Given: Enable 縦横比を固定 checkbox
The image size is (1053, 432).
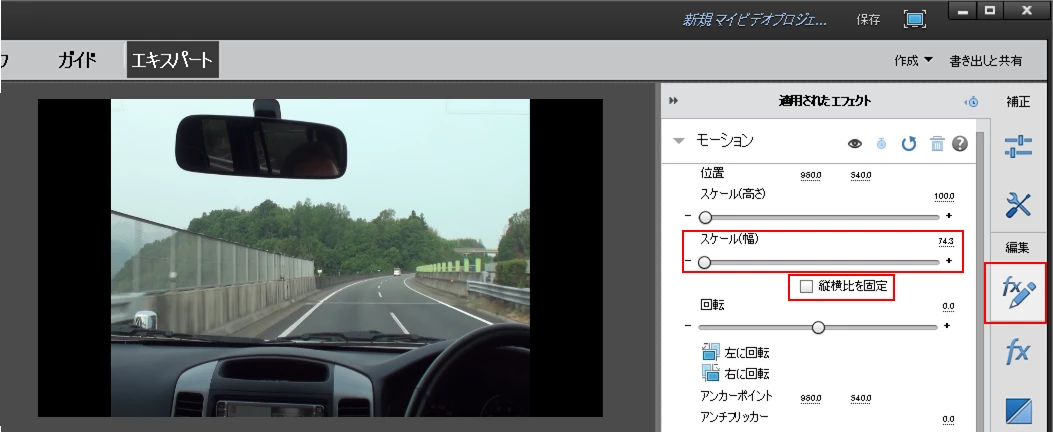Looking at the screenshot, I should point(807,287).
